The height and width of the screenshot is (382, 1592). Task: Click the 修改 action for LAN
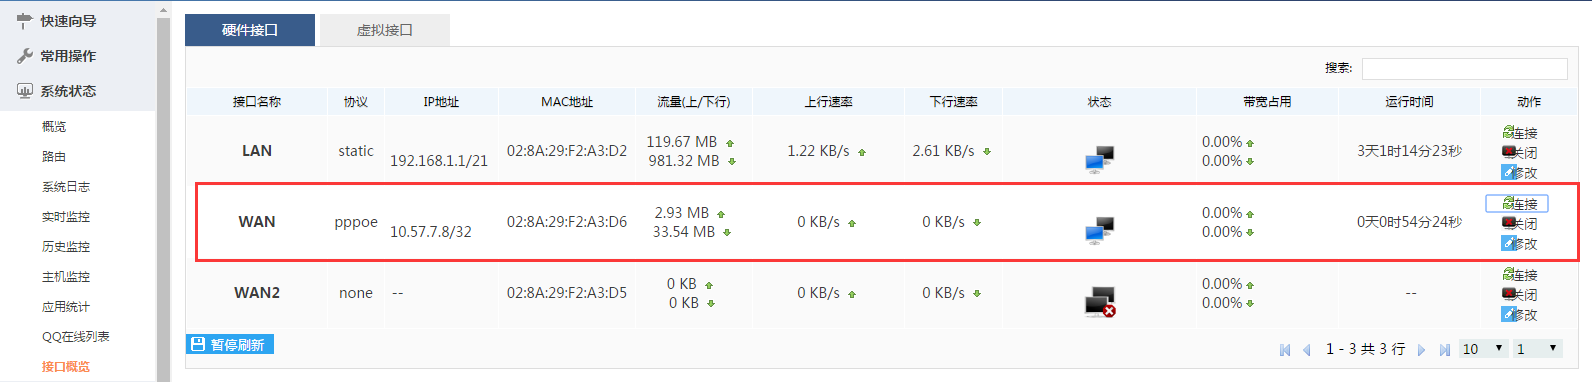[1519, 173]
